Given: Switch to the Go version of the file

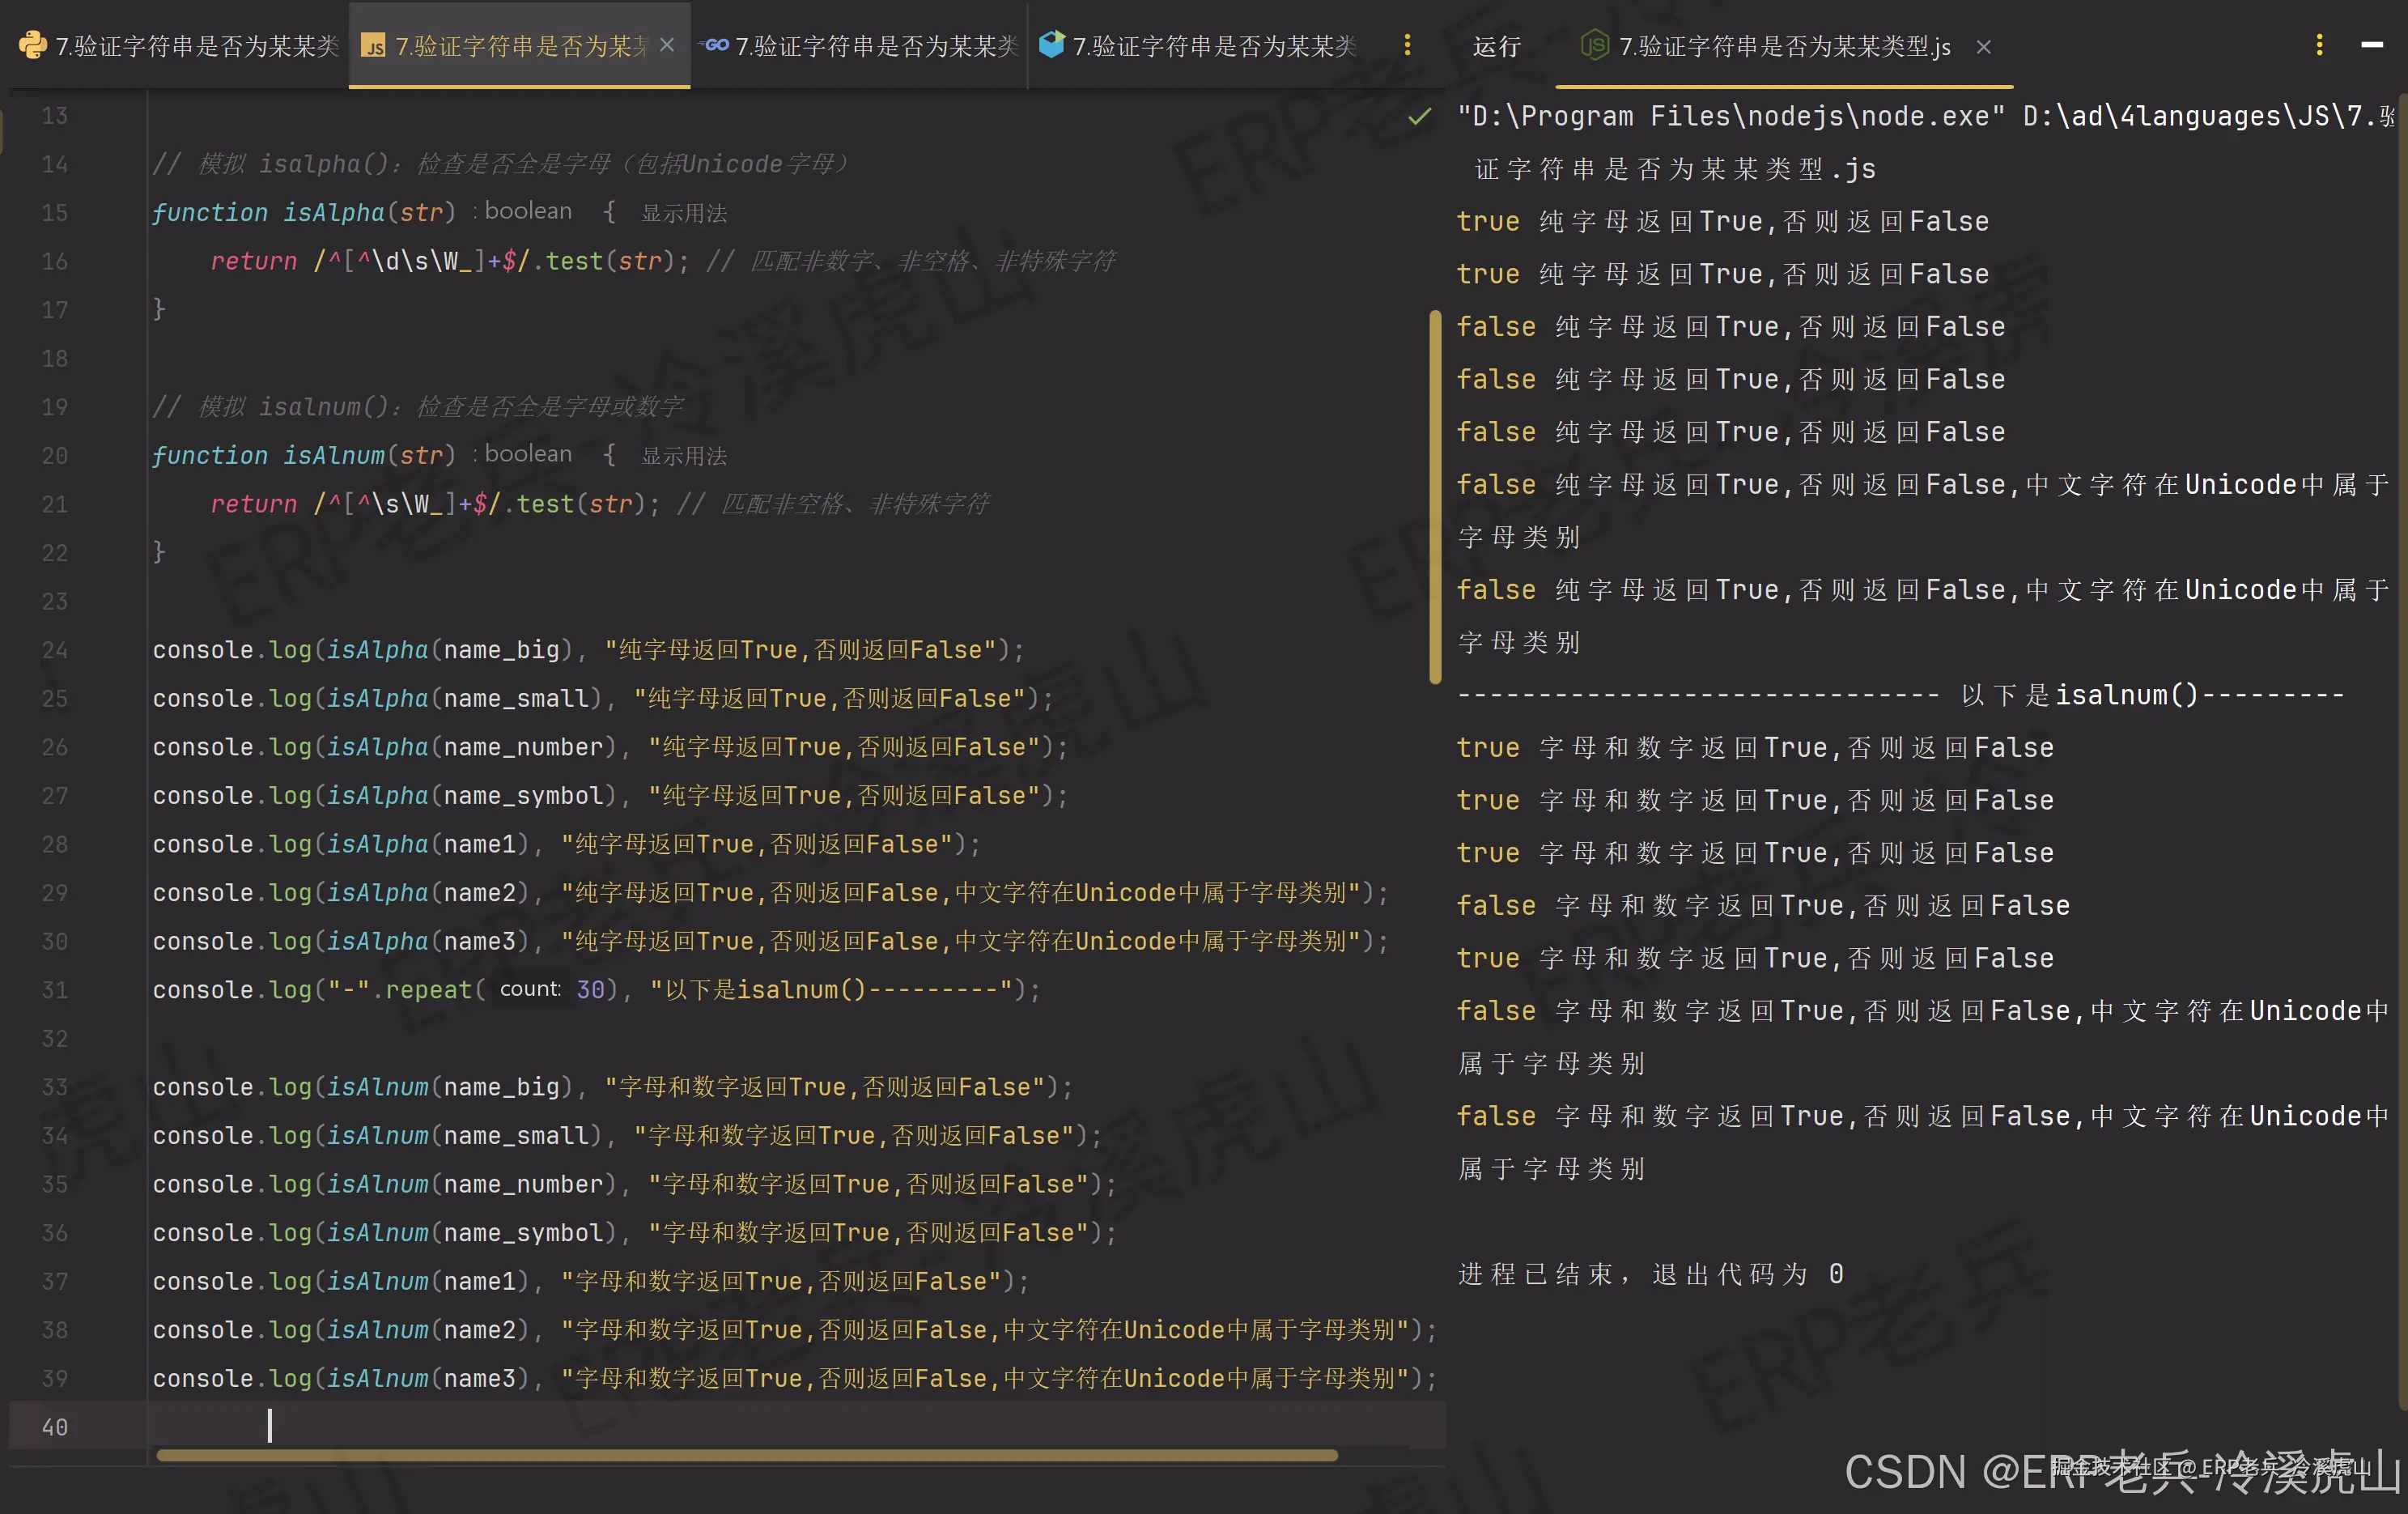Looking at the screenshot, I should tap(860, 45).
